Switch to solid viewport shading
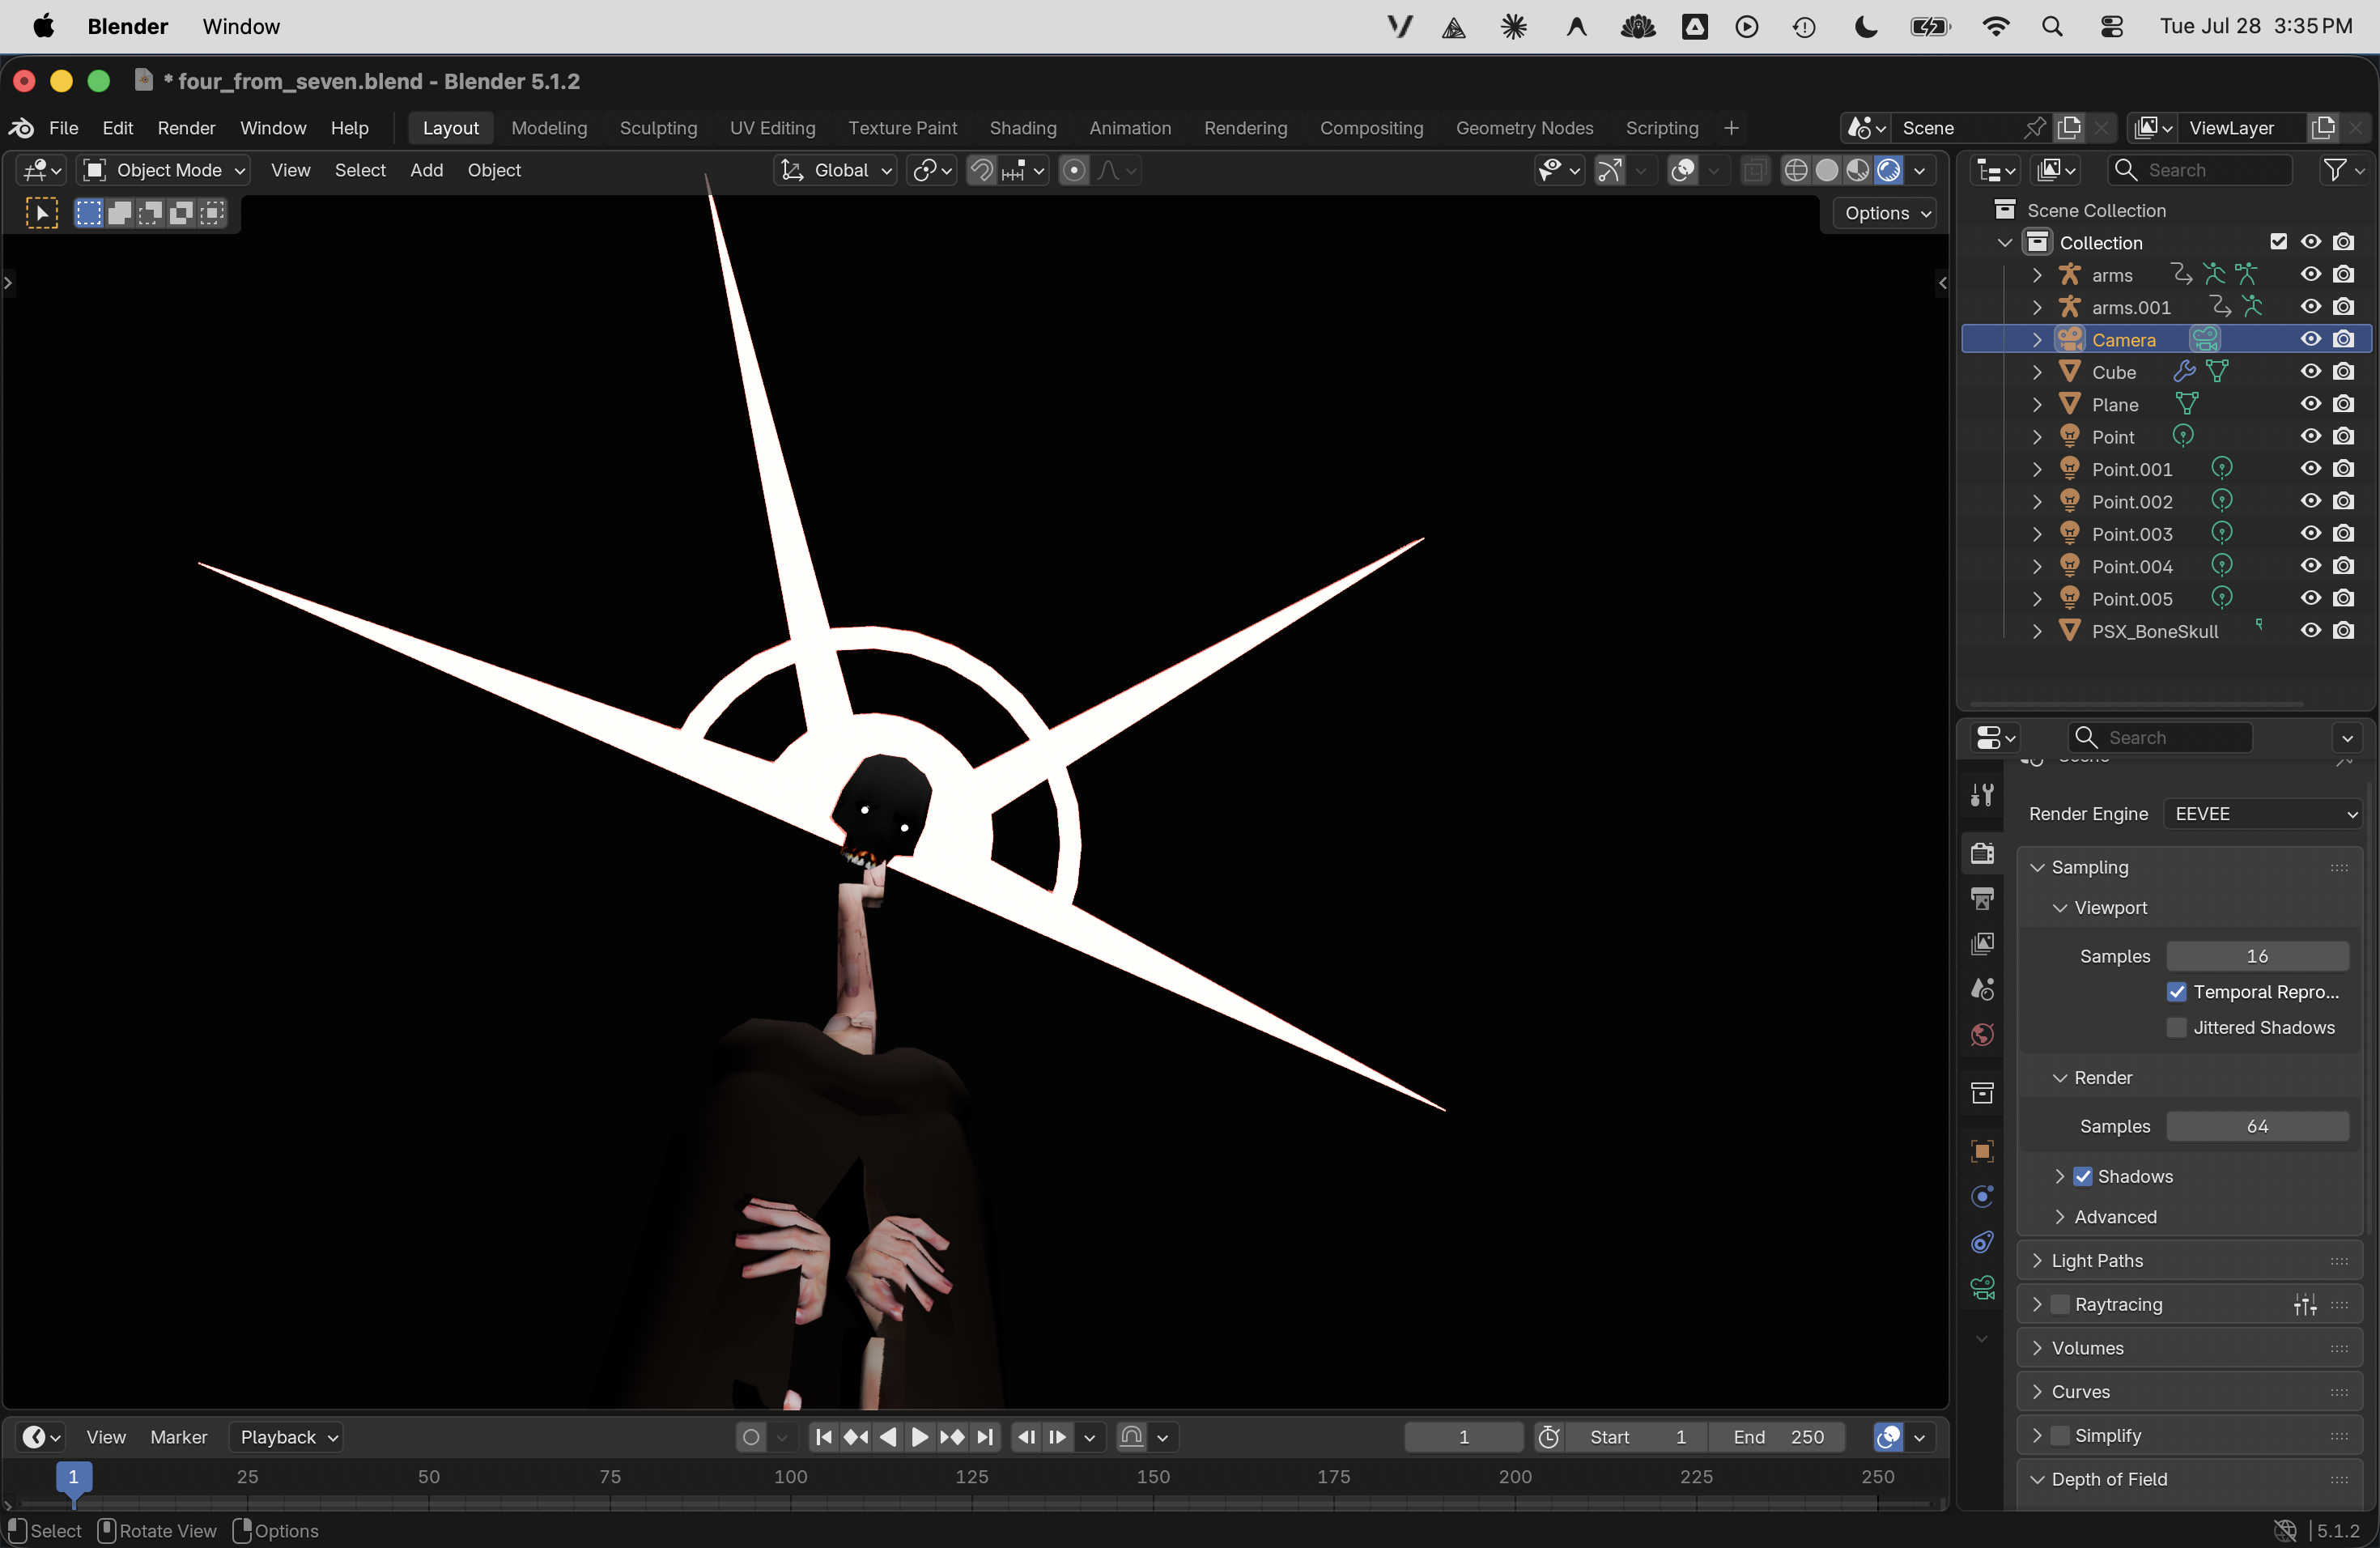2380x1548 pixels. [1827, 170]
